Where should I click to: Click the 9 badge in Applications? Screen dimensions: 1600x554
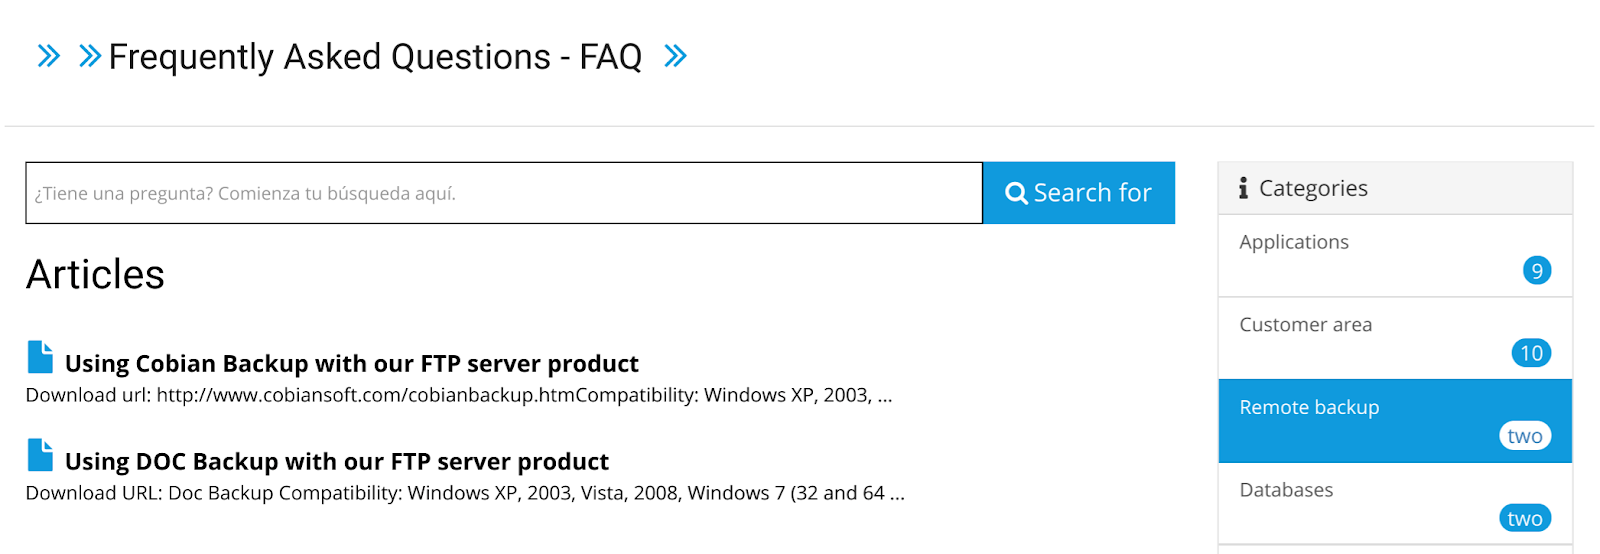(1537, 270)
